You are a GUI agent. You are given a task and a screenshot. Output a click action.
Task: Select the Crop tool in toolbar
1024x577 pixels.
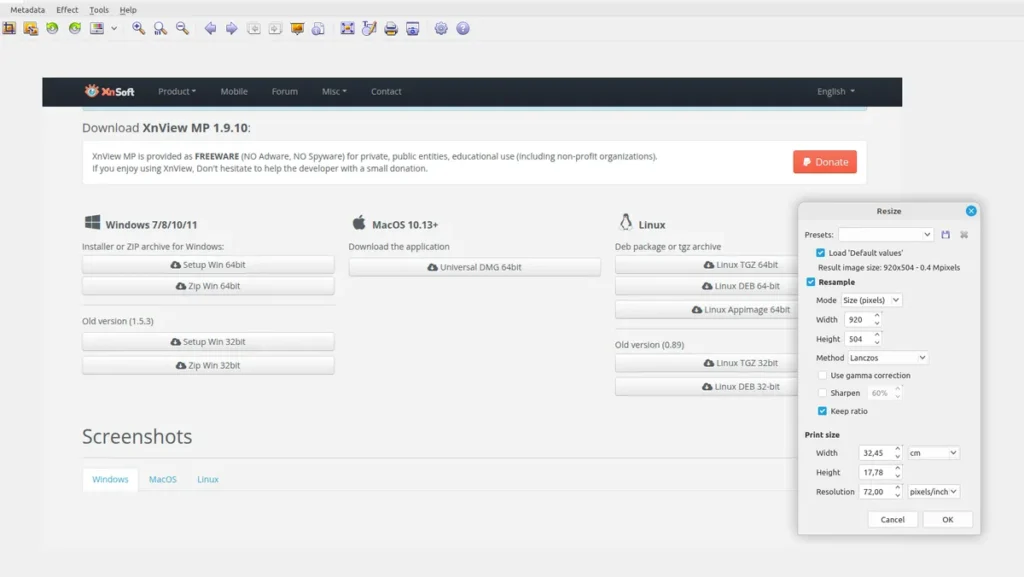9,28
